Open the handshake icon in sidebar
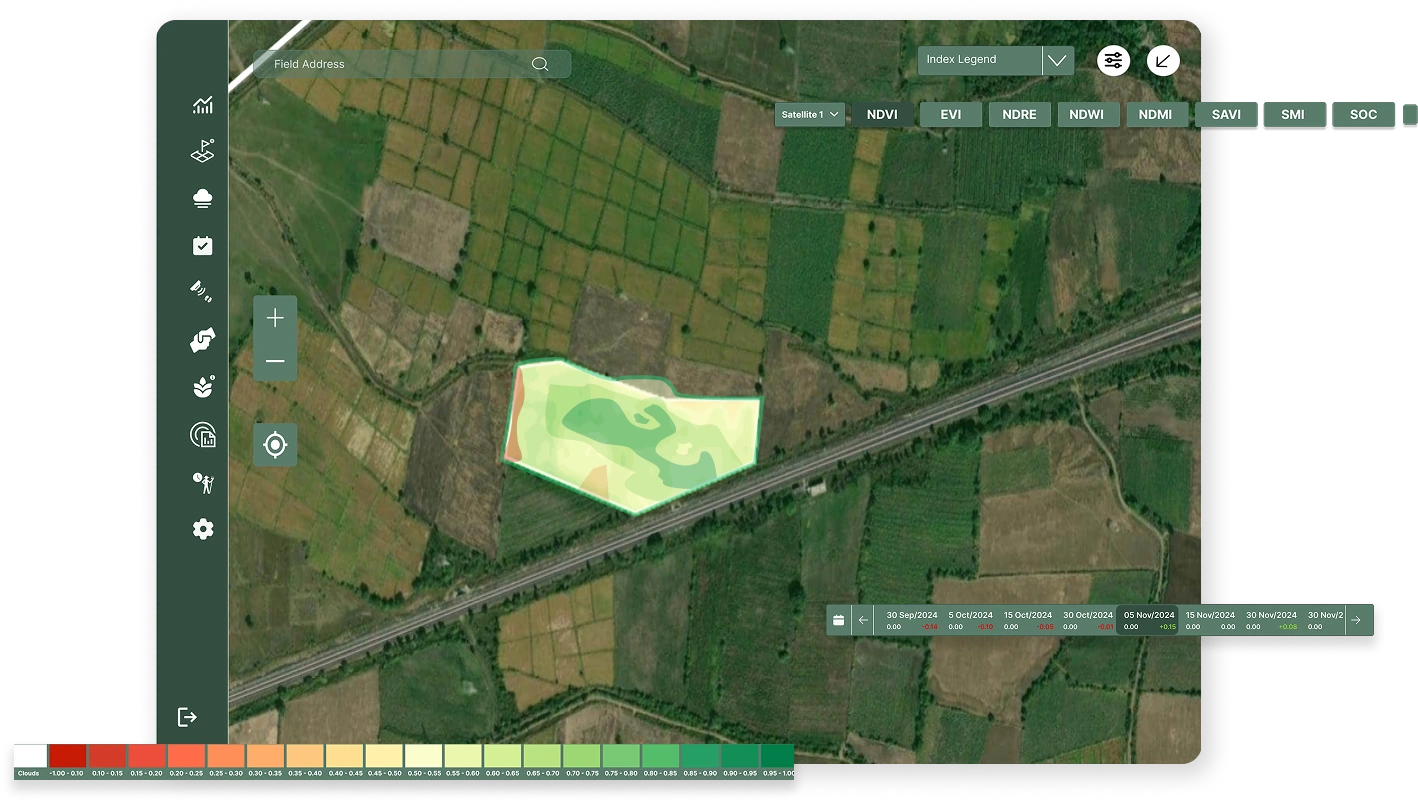Image resolution: width=1418 pixels, height=802 pixels. point(203,340)
